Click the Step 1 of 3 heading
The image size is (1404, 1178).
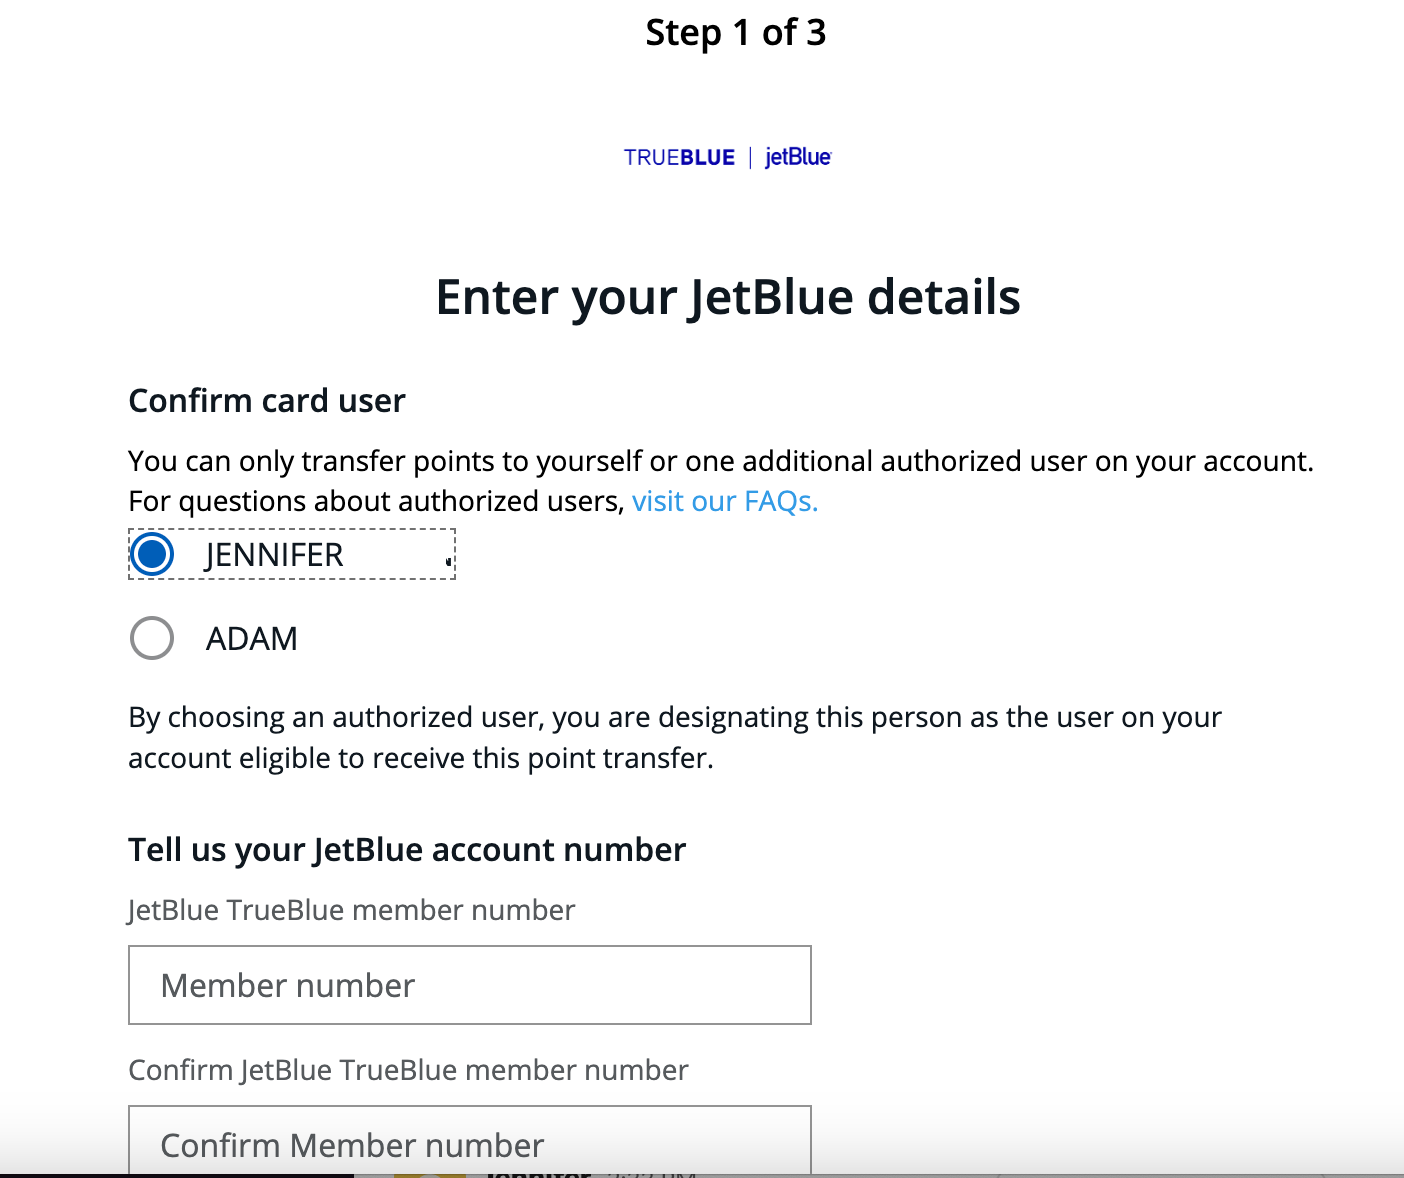(736, 33)
